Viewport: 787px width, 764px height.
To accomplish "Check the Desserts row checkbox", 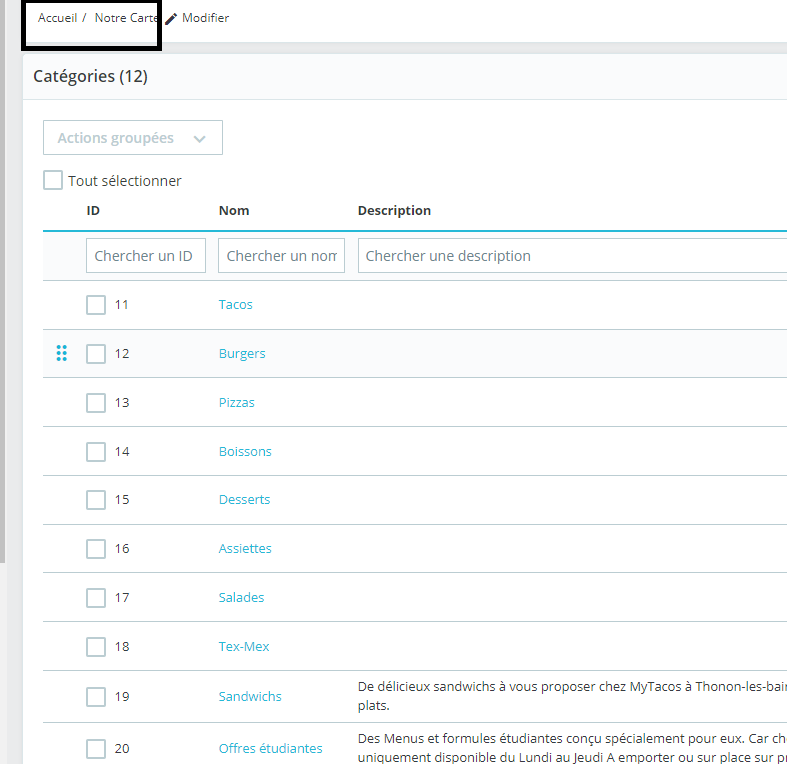I will click(x=96, y=500).
